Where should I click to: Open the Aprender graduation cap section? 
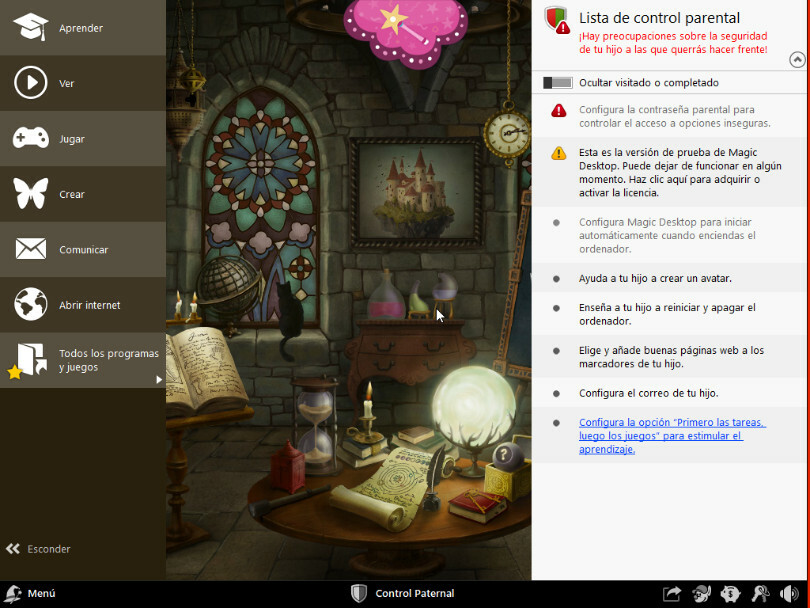point(31,27)
